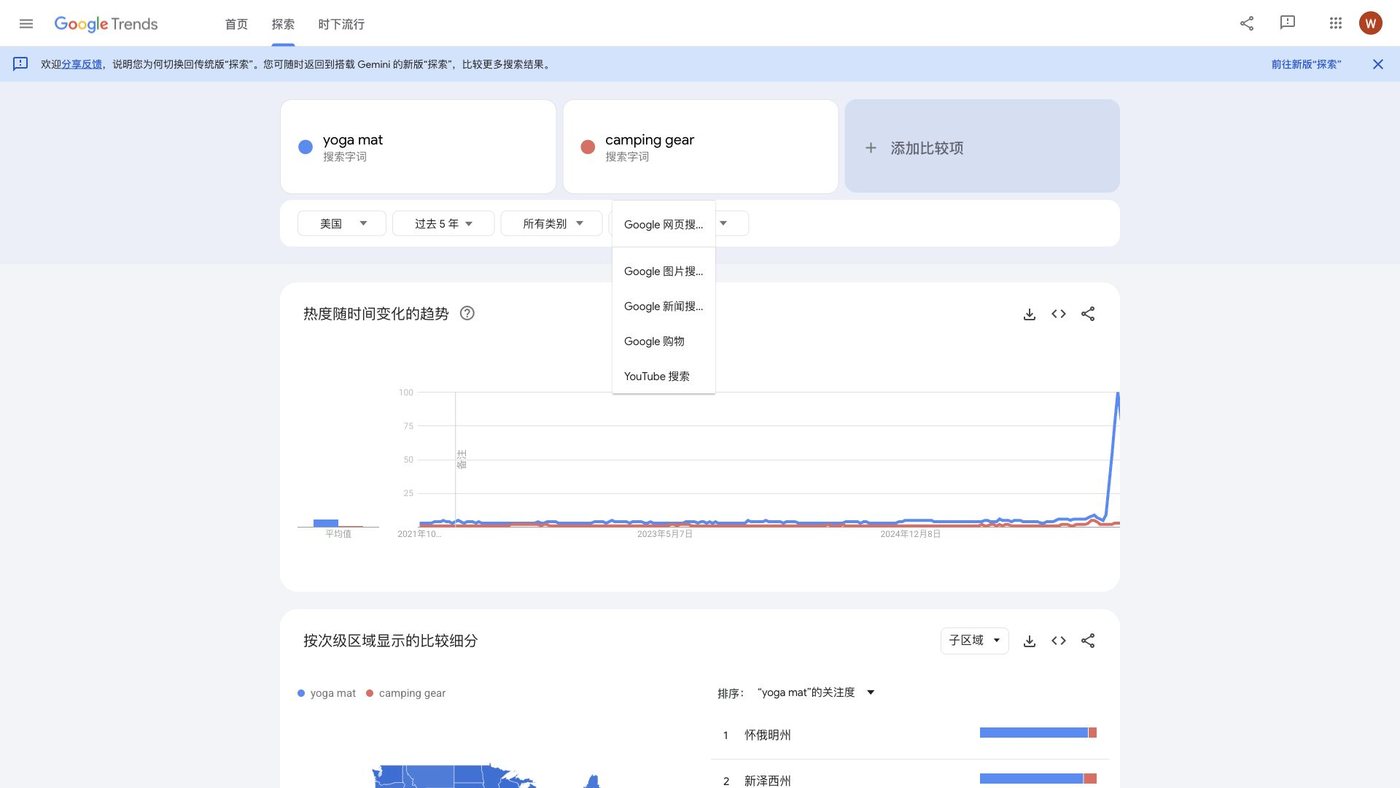Click the plus icon to add comparison
This screenshot has width=1400, height=788.
[871, 148]
